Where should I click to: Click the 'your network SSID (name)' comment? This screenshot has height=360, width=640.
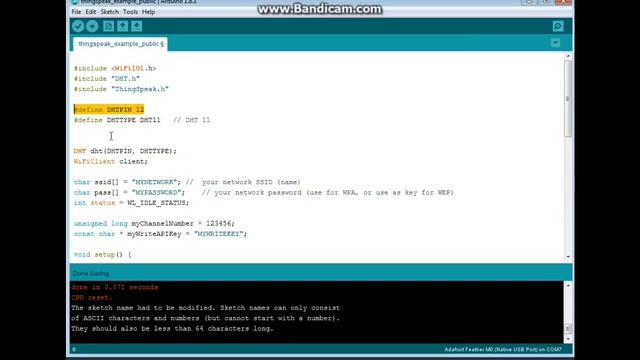pos(251,182)
